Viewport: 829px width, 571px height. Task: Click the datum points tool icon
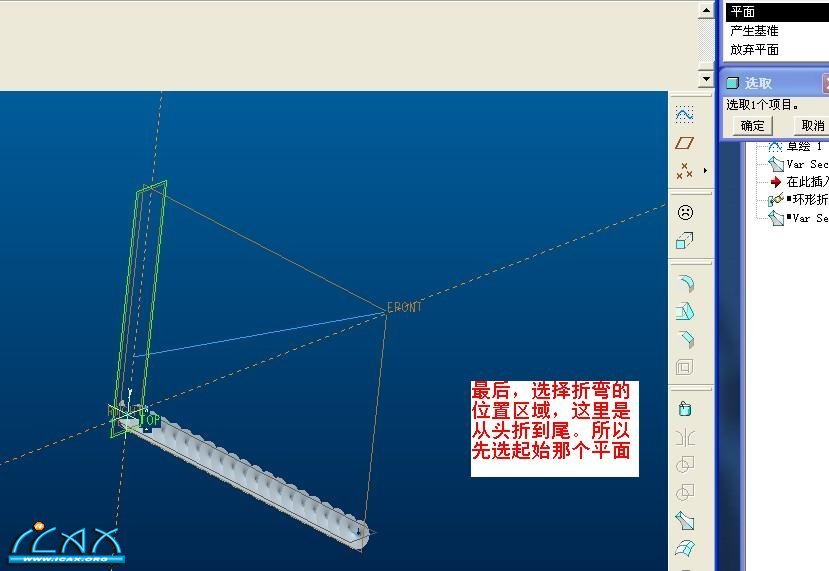pyautogui.click(x=684, y=171)
